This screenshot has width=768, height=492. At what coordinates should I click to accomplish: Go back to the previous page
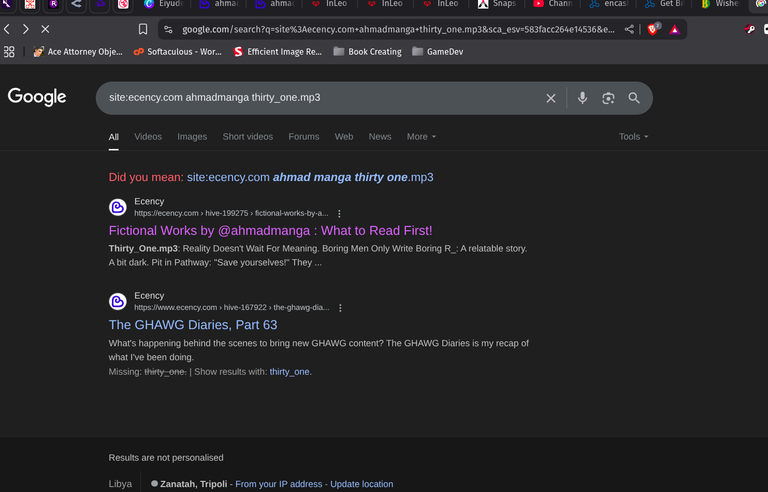pos(7,29)
